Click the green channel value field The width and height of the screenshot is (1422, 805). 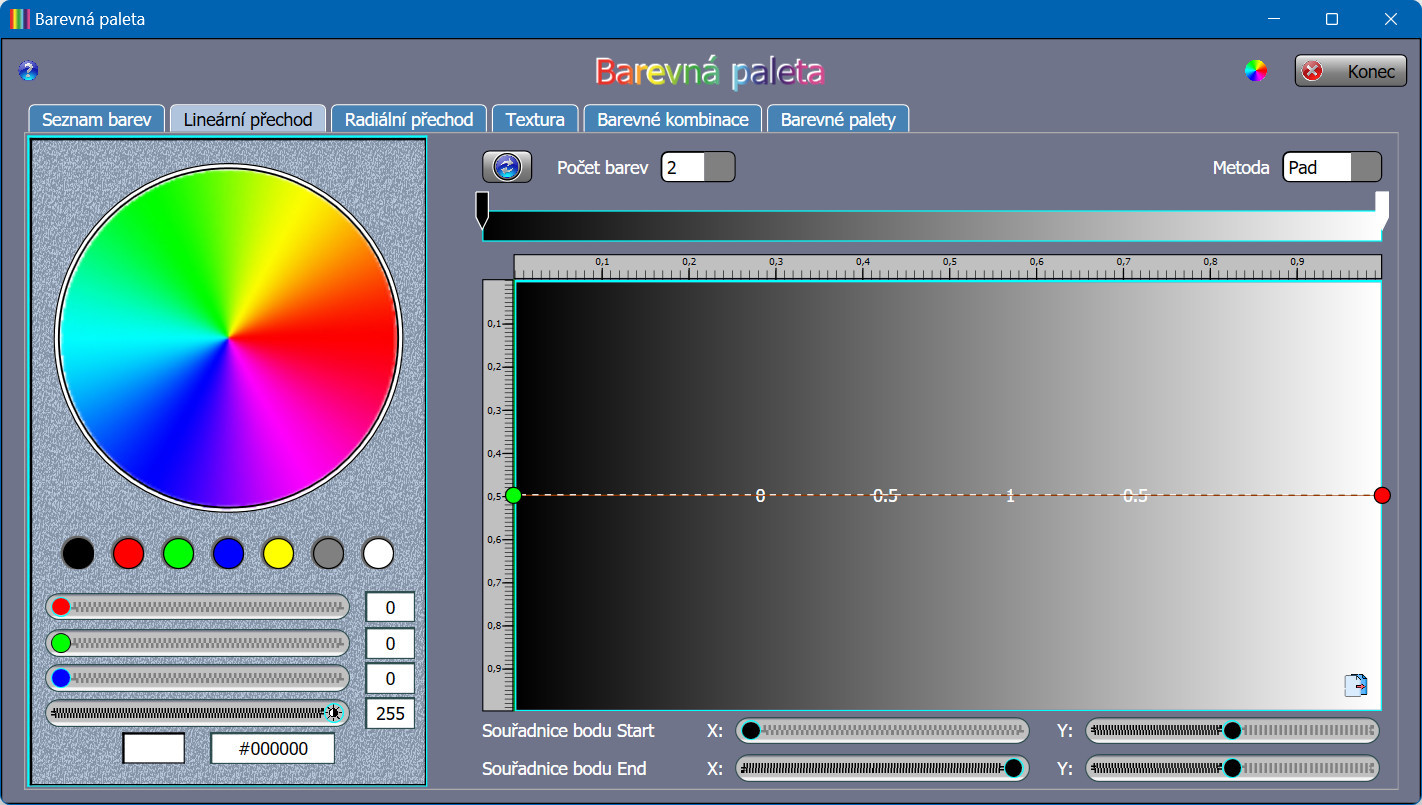click(390, 643)
